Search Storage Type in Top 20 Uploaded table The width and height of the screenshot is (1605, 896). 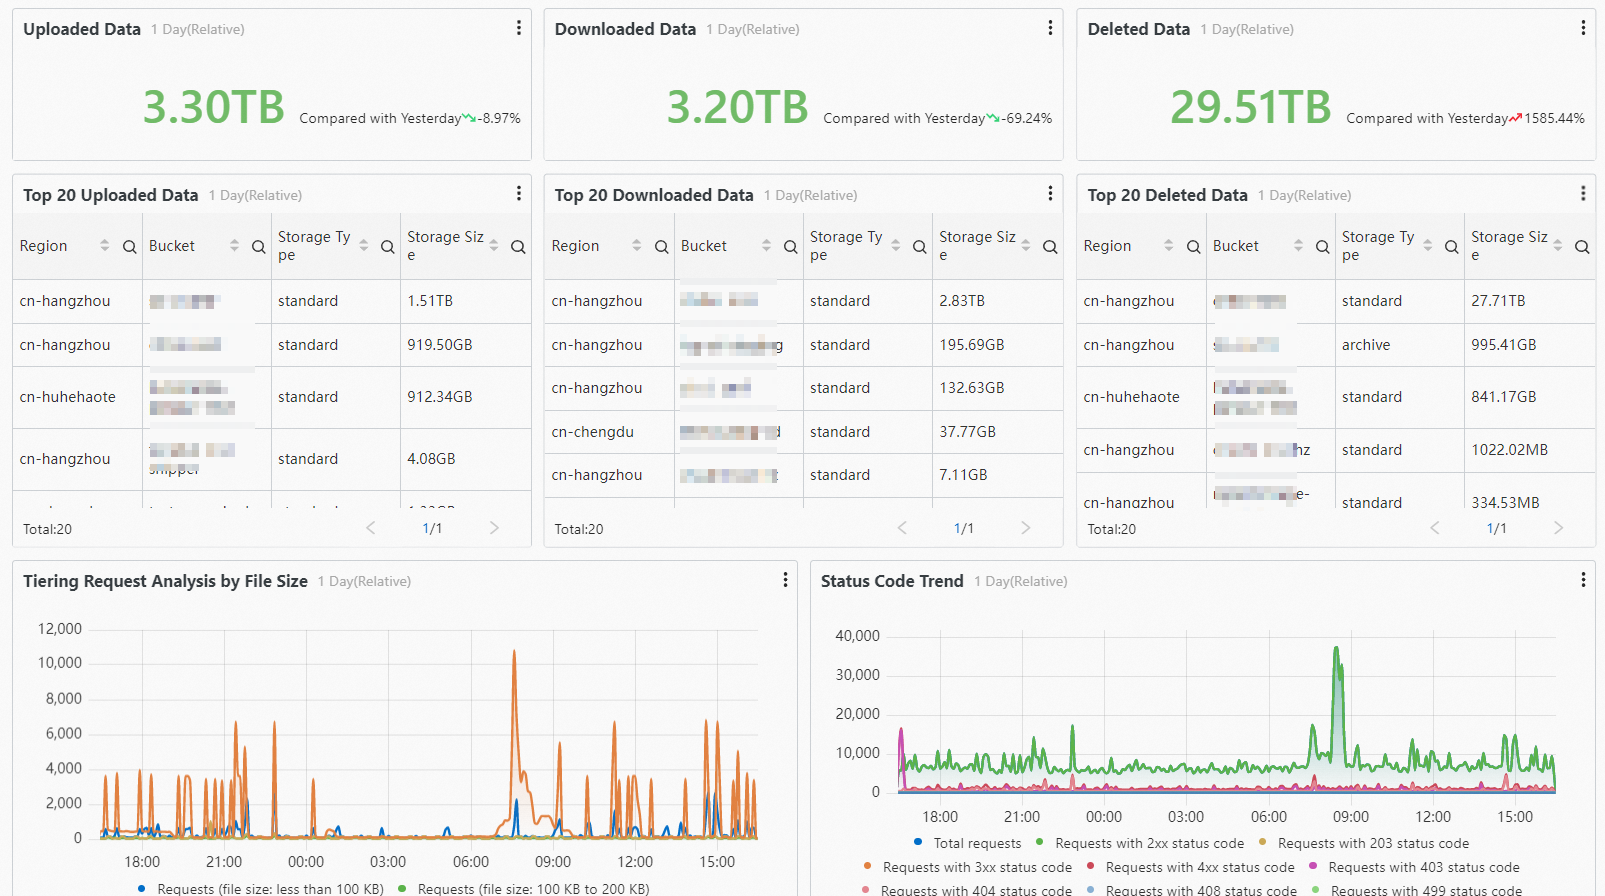(387, 246)
